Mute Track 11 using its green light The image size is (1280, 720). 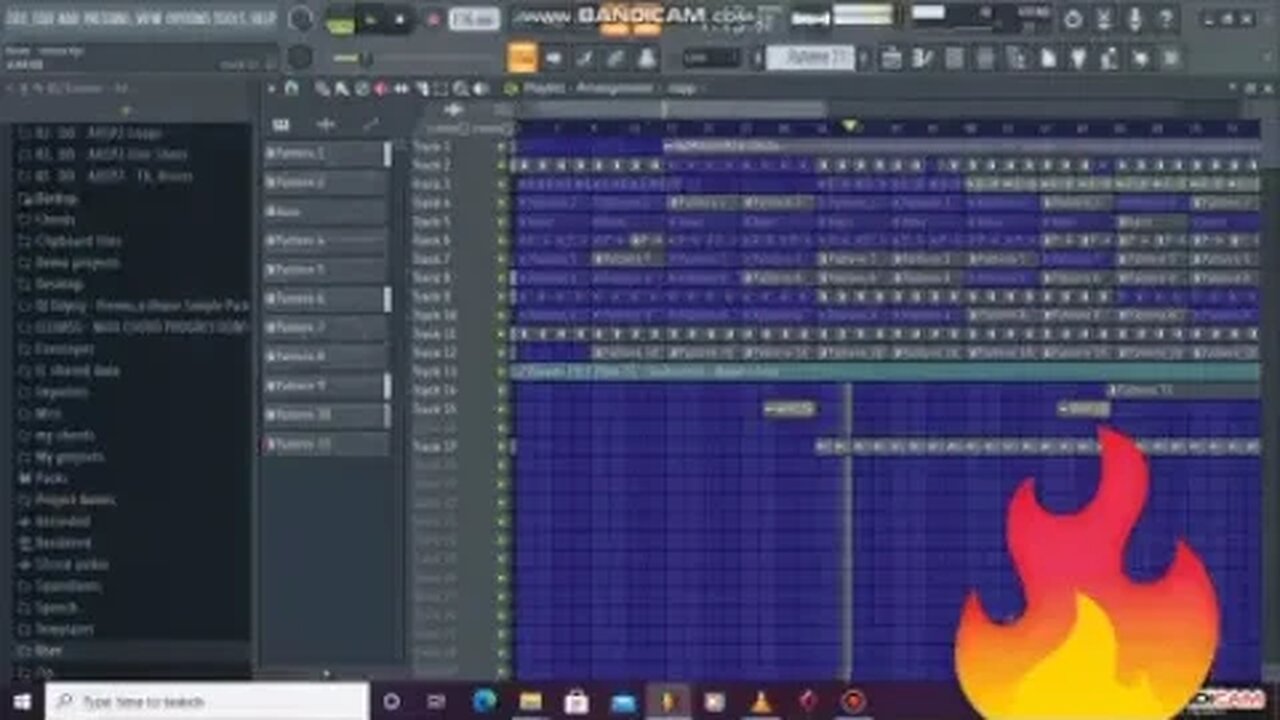[x=503, y=334]
